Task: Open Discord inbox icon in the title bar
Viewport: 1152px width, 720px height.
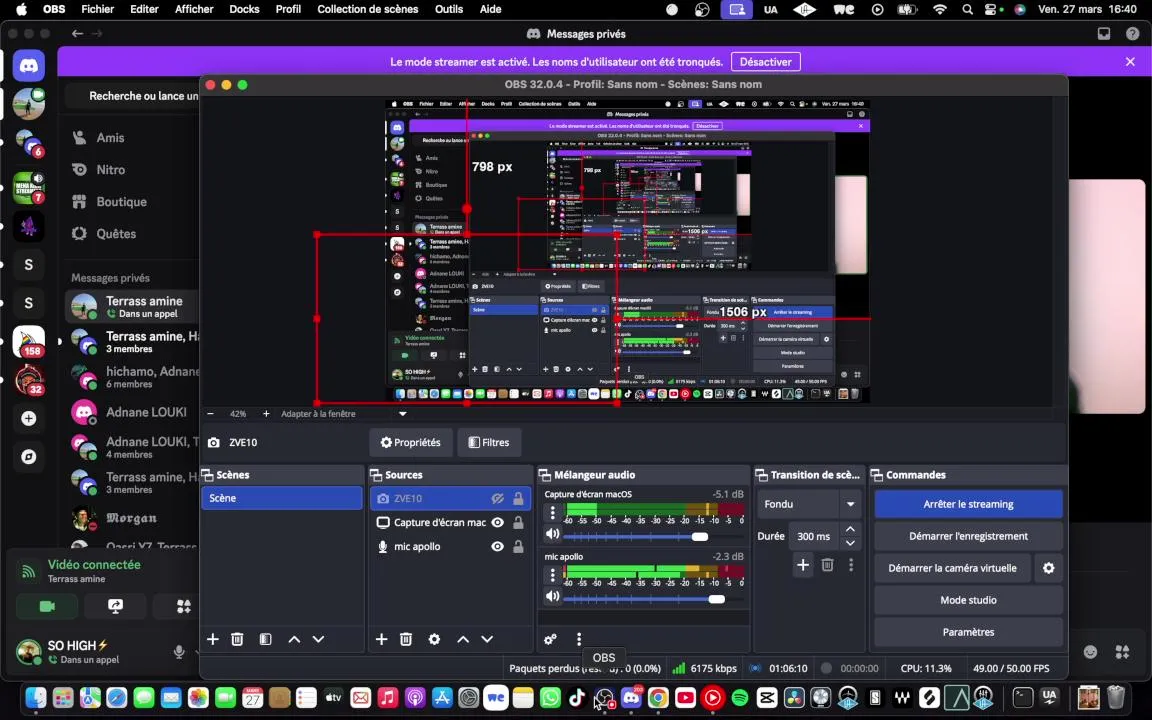Action: pyautogui.click(x=1104, y=34)
